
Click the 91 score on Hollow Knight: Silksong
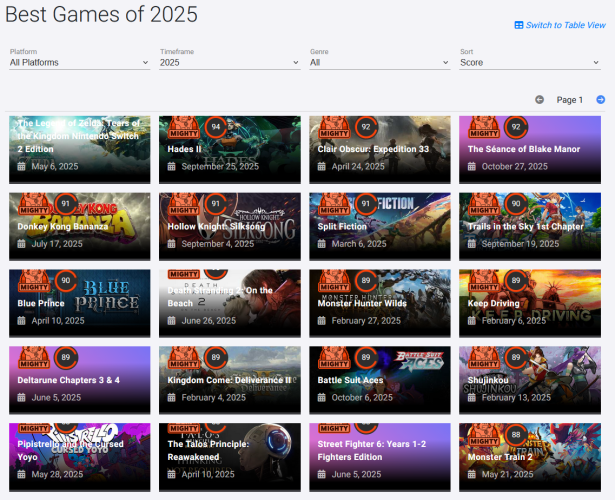pyautogui.click(x=216, y=204)
